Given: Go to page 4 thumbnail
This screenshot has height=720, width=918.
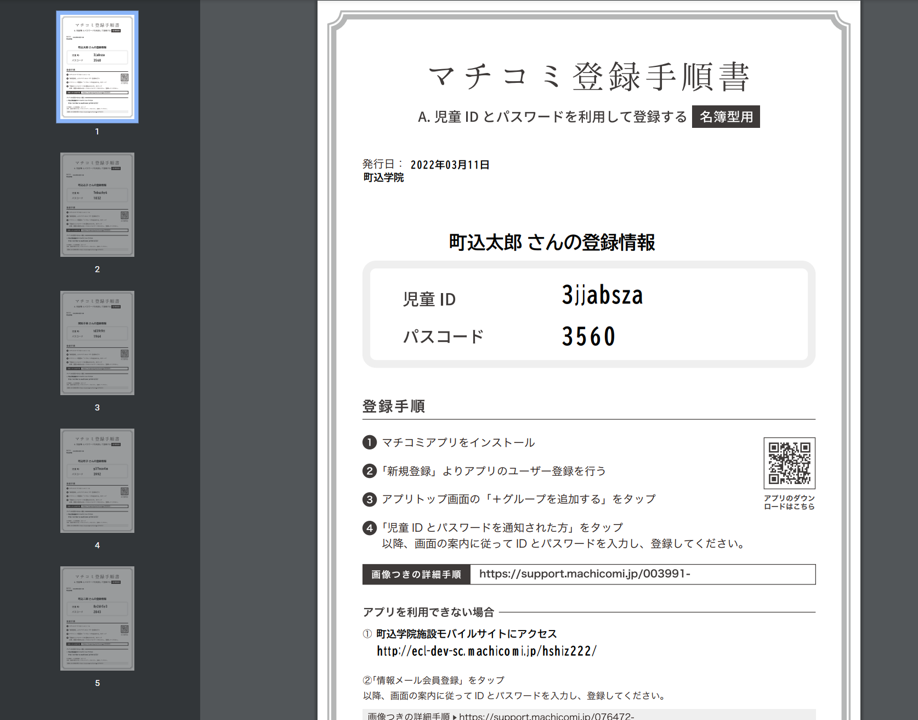Looking at the screenshot, I should pos(97,481).
